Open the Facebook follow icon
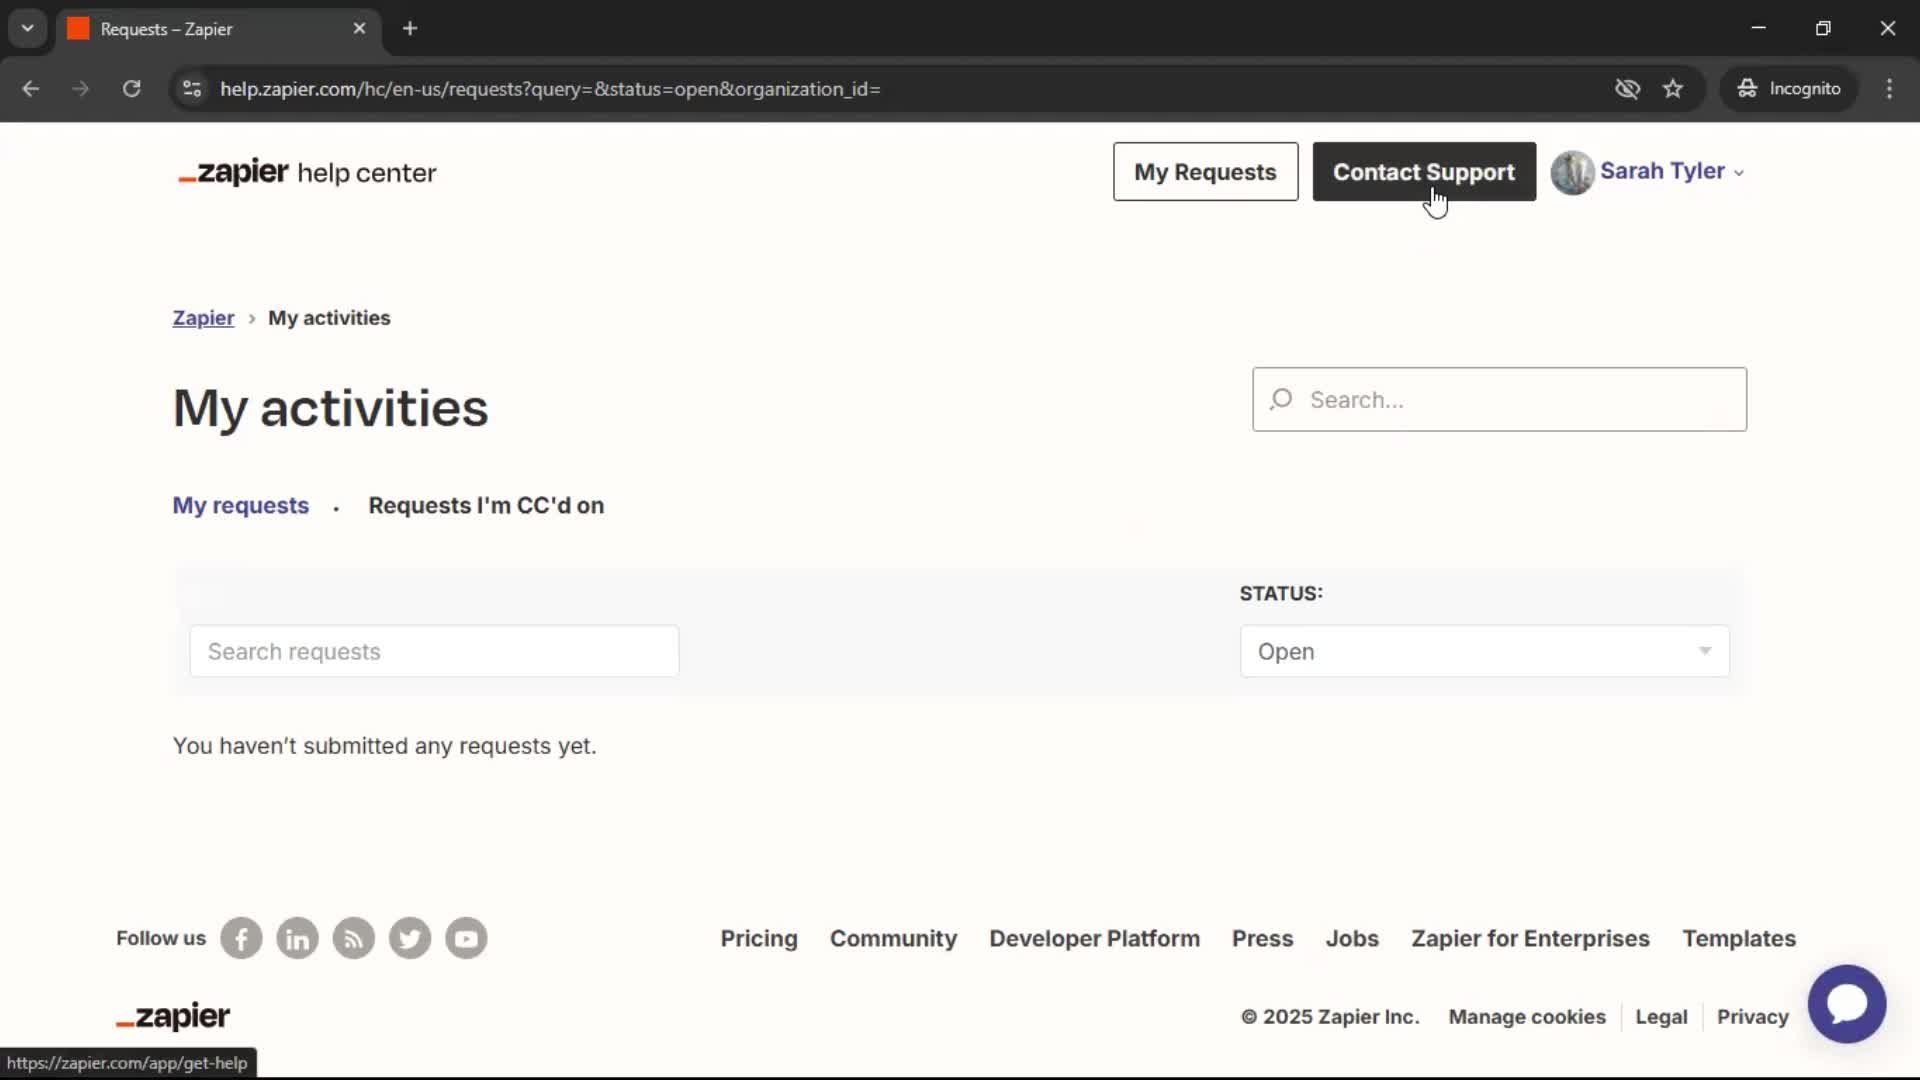This screenshot has height=1080, width=1920. (x=241, y=938)
